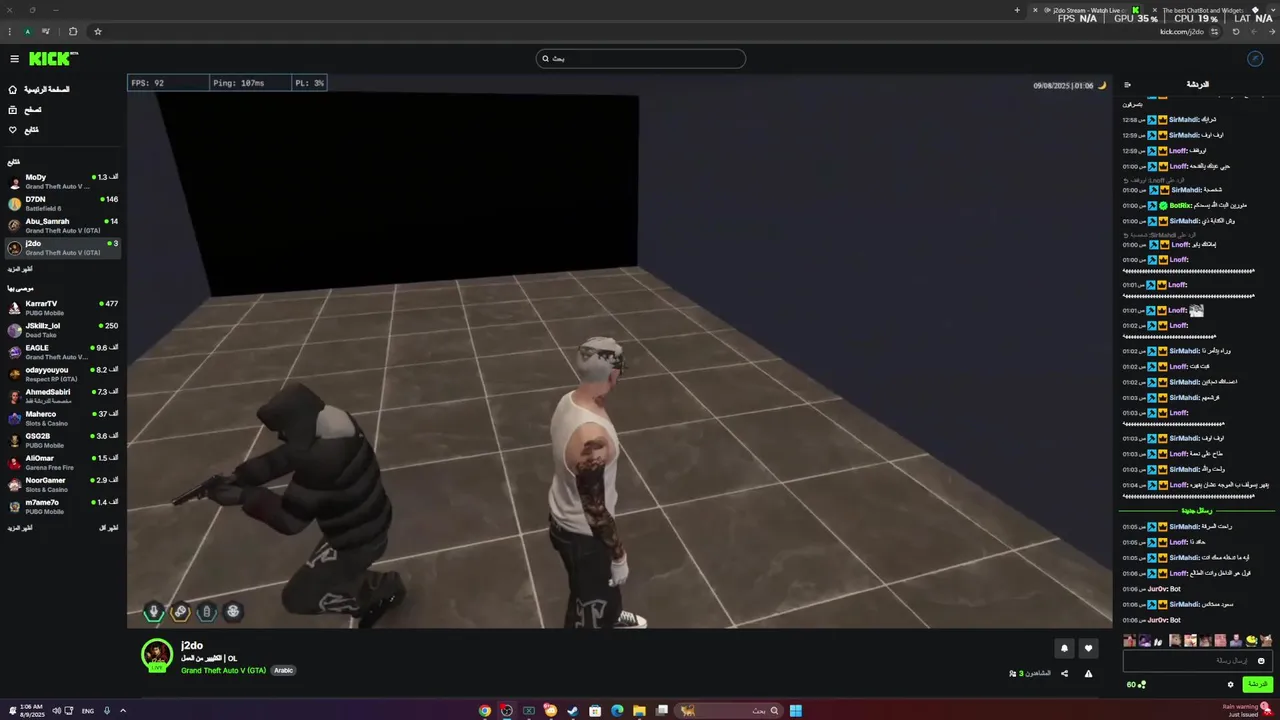Close the j2do Stream browser tab
This screenshot has height=720, width=1280.
tap(1035, 10)
